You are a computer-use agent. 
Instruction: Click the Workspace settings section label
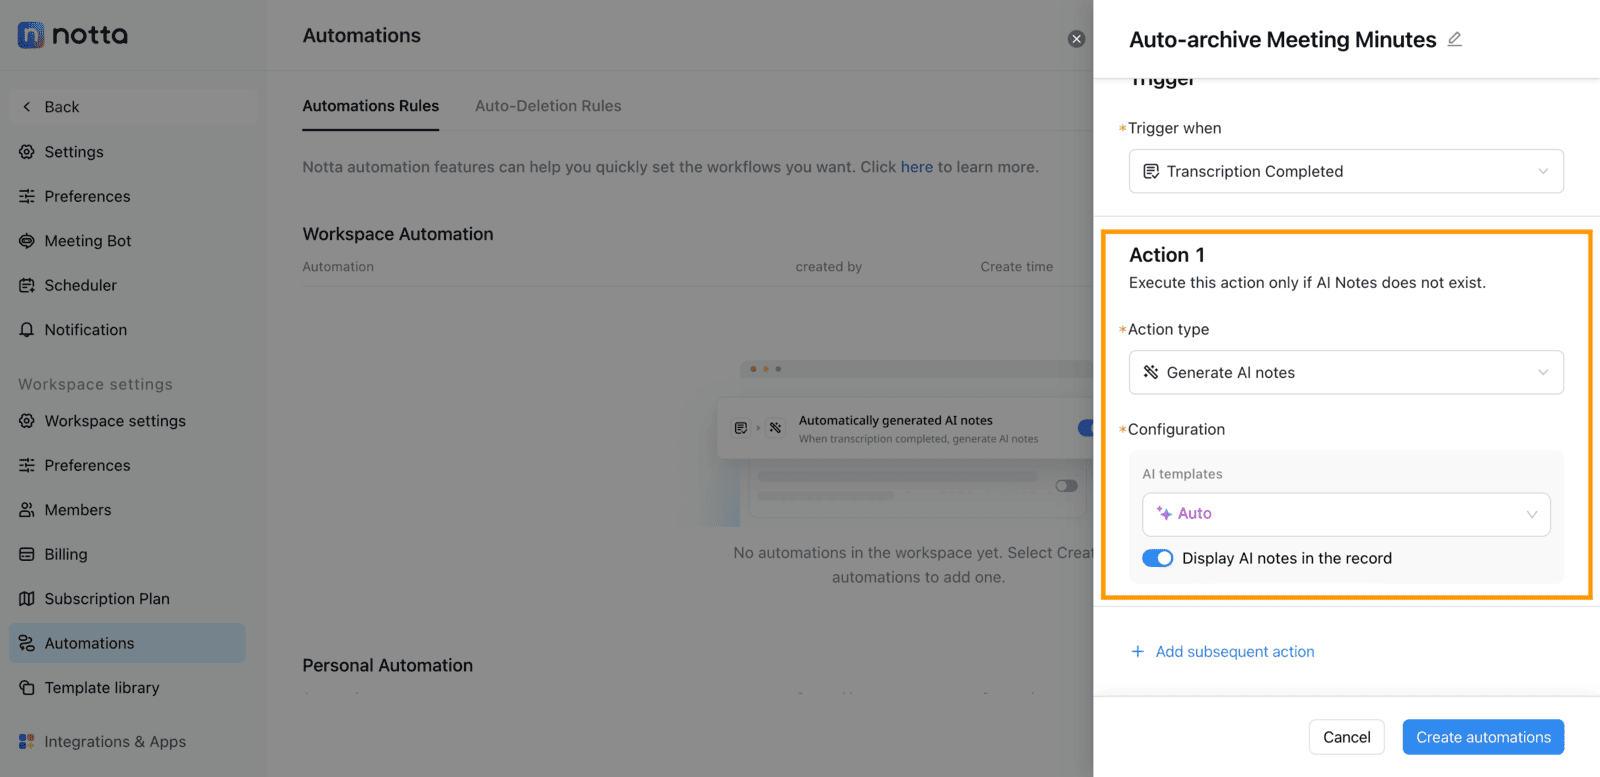(95, 385)
